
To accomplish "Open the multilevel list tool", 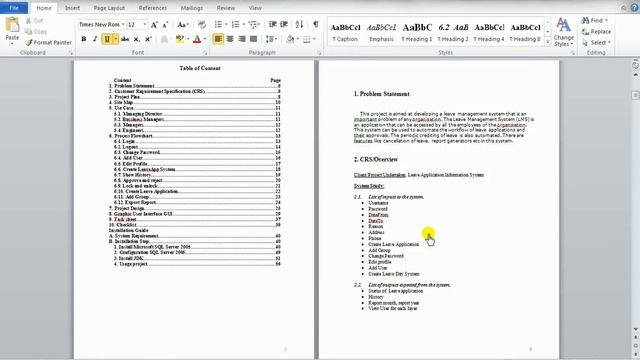I will point(253,25).
